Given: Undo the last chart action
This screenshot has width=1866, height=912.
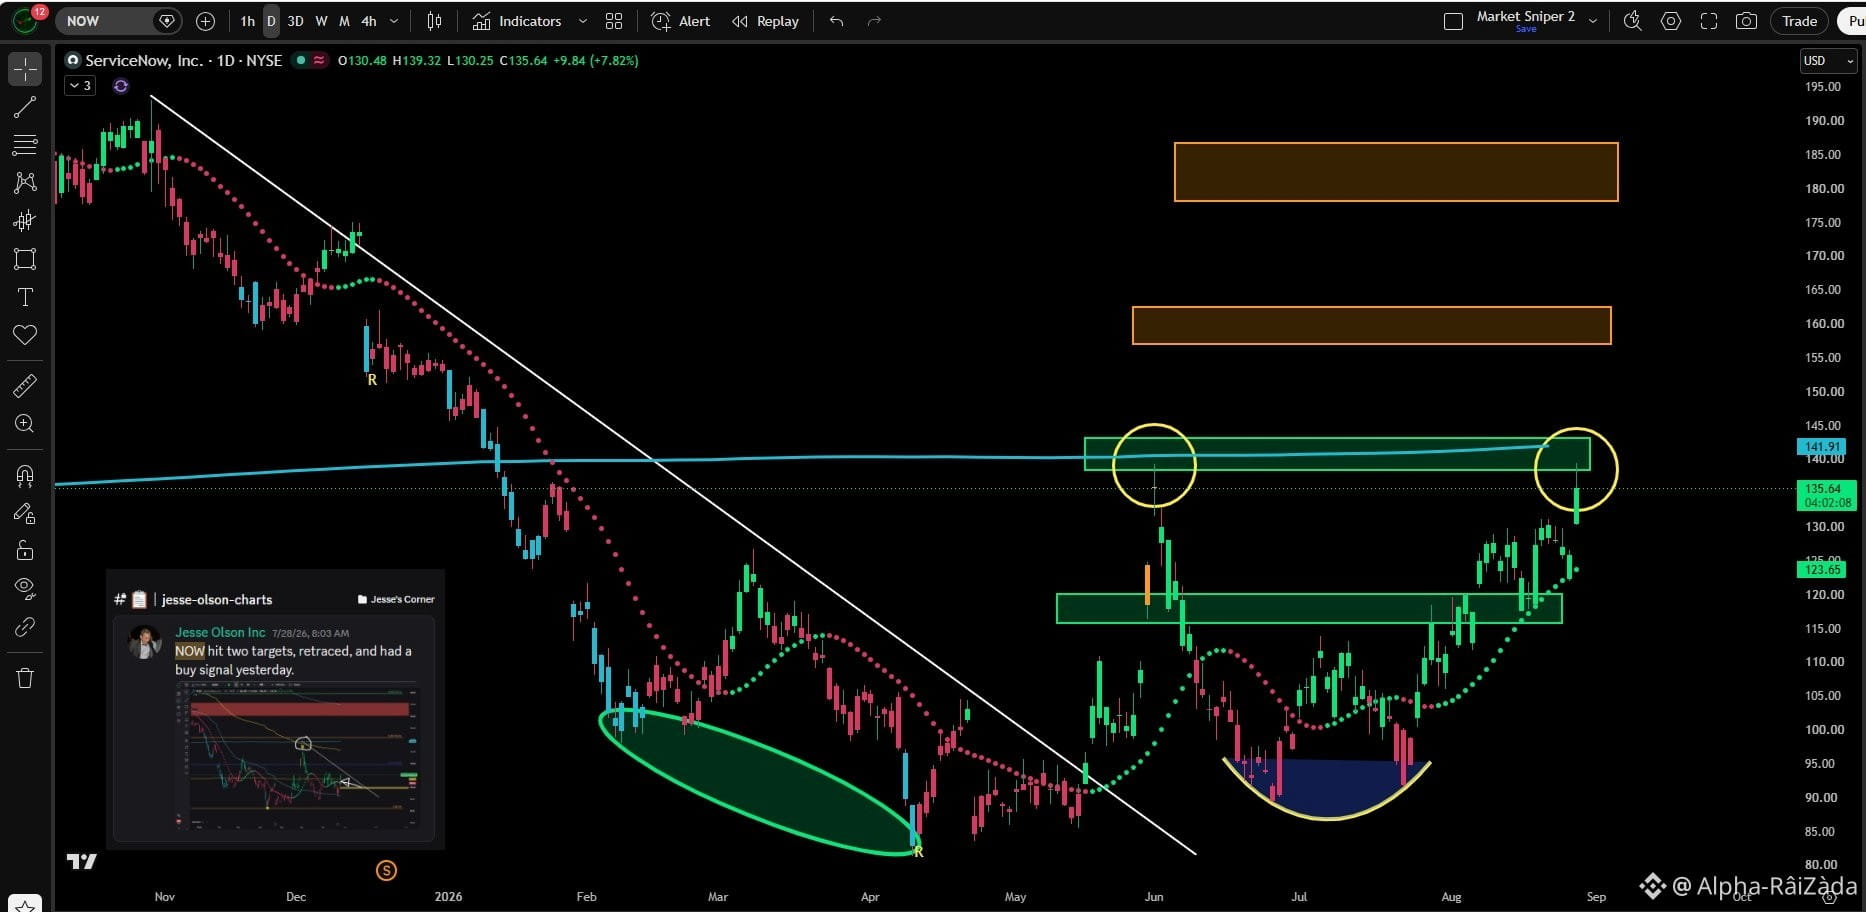Looking at the screenshot, I should [x=836, y=21].
